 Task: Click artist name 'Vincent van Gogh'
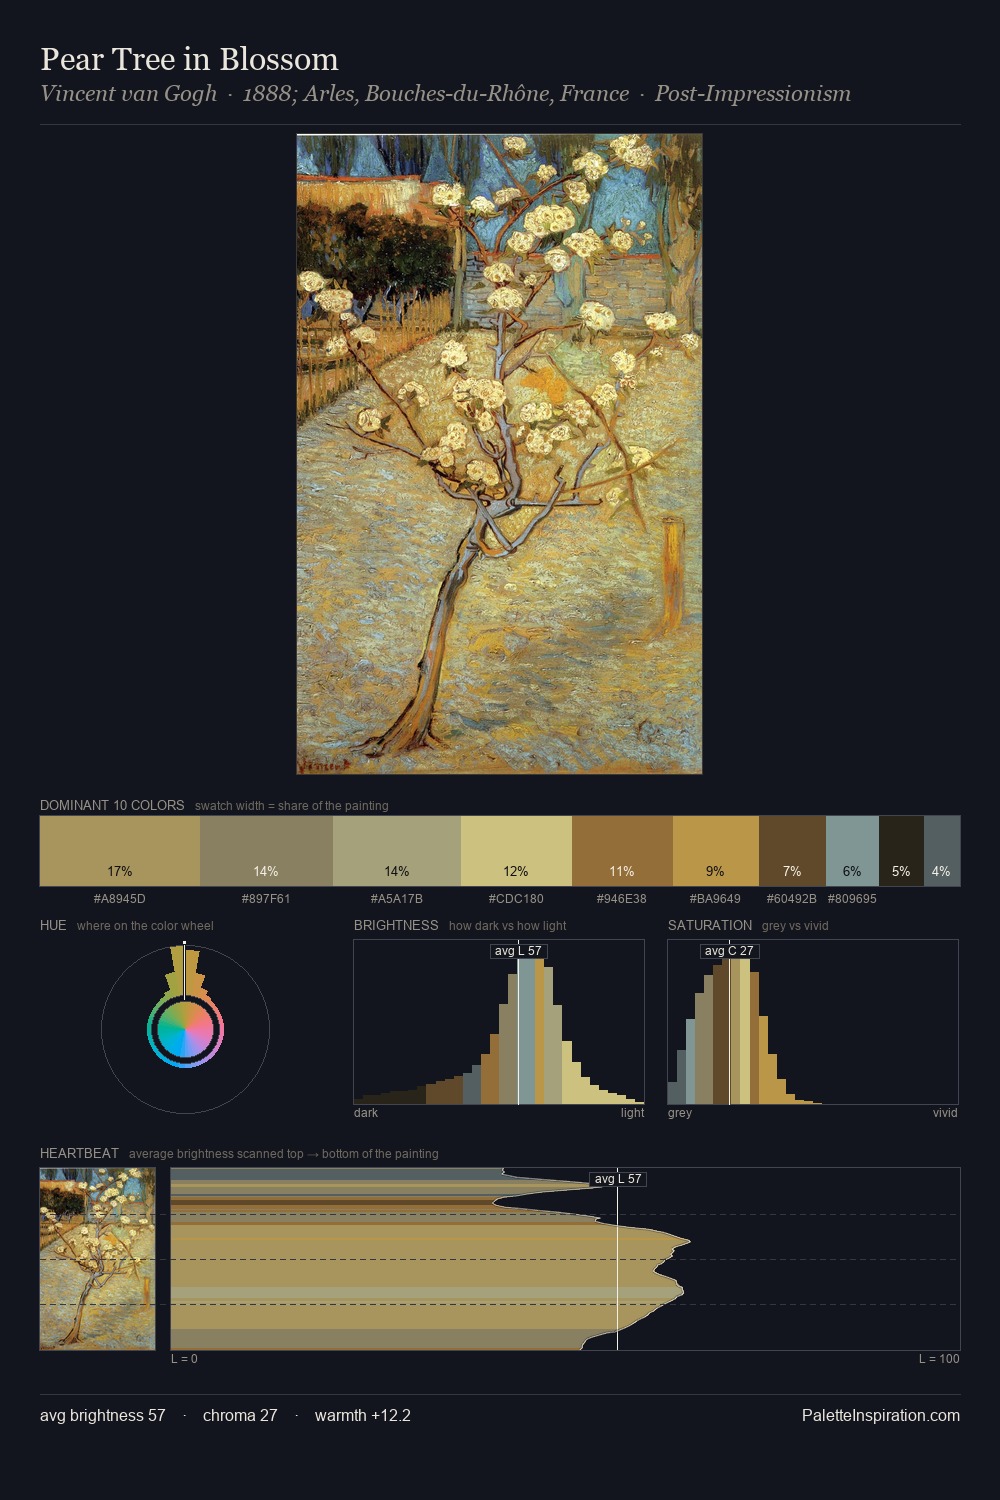[128, 94]
